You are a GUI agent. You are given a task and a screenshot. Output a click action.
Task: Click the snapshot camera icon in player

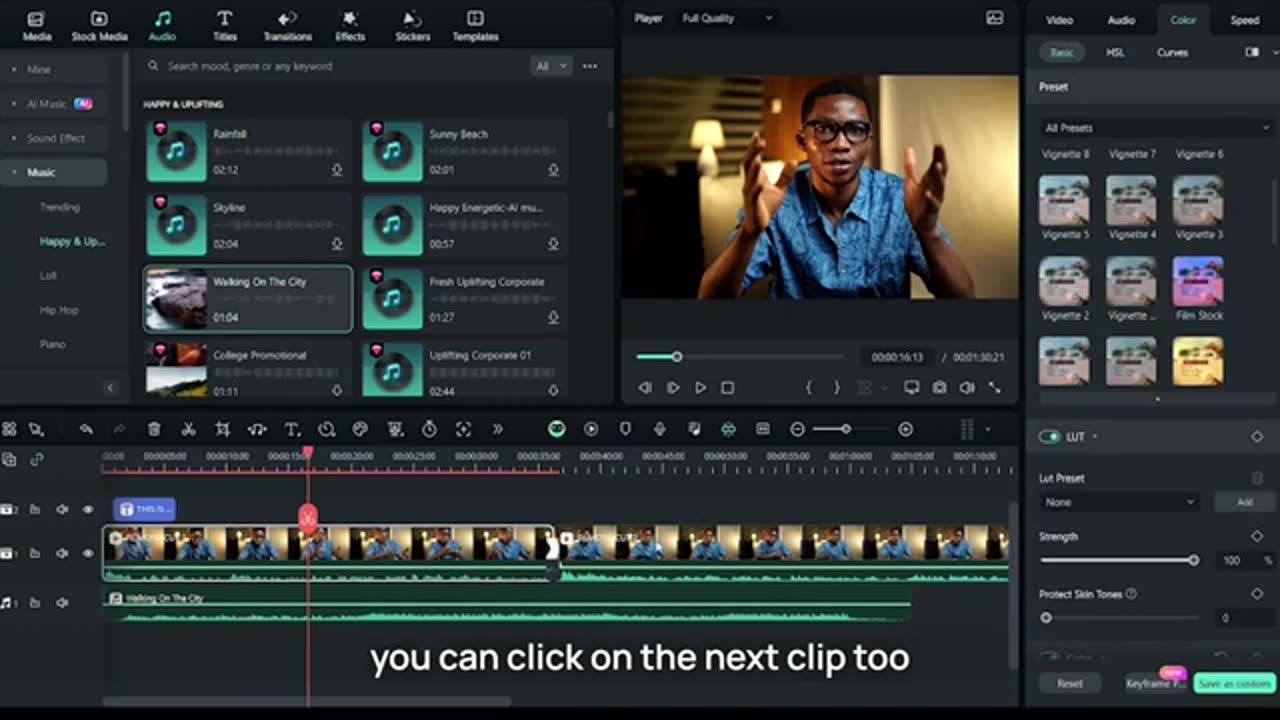tap(939, 387)
